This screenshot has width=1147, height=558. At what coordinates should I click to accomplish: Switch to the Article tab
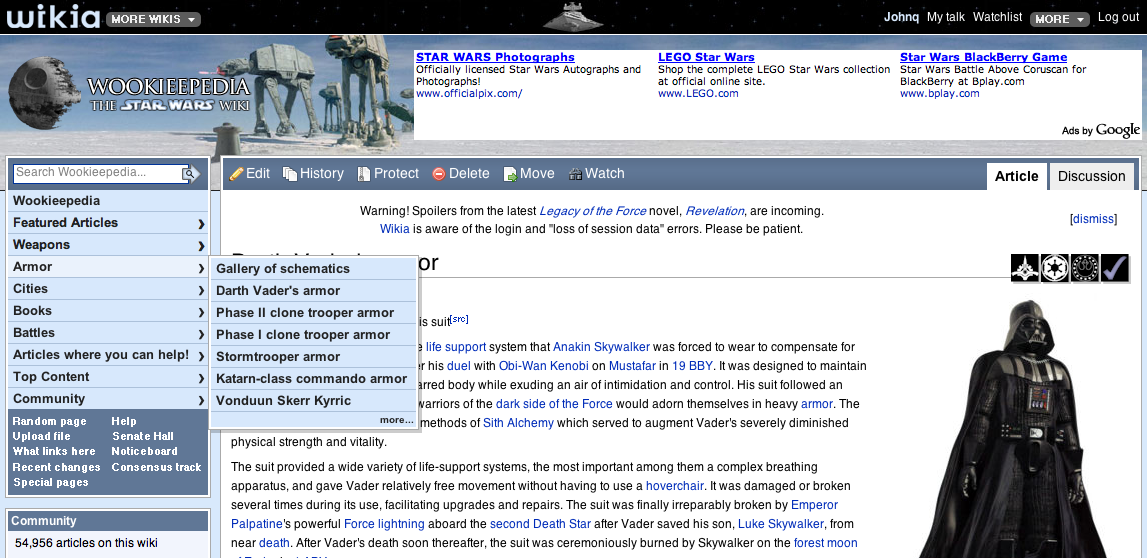[x=1016, y=176]
